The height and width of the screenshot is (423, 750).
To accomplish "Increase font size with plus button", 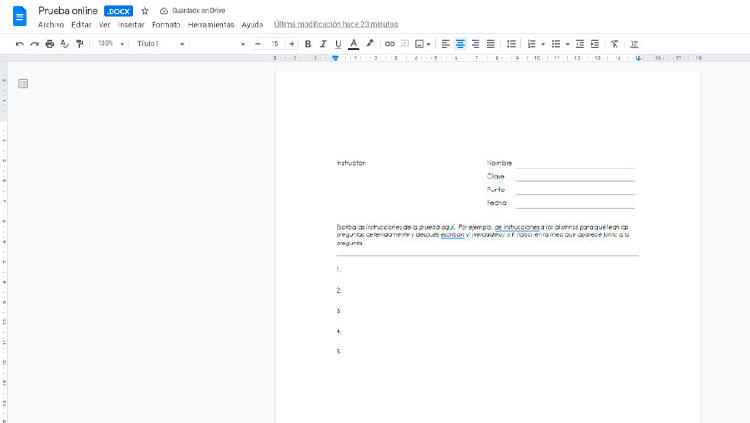I will pos(291,44).
